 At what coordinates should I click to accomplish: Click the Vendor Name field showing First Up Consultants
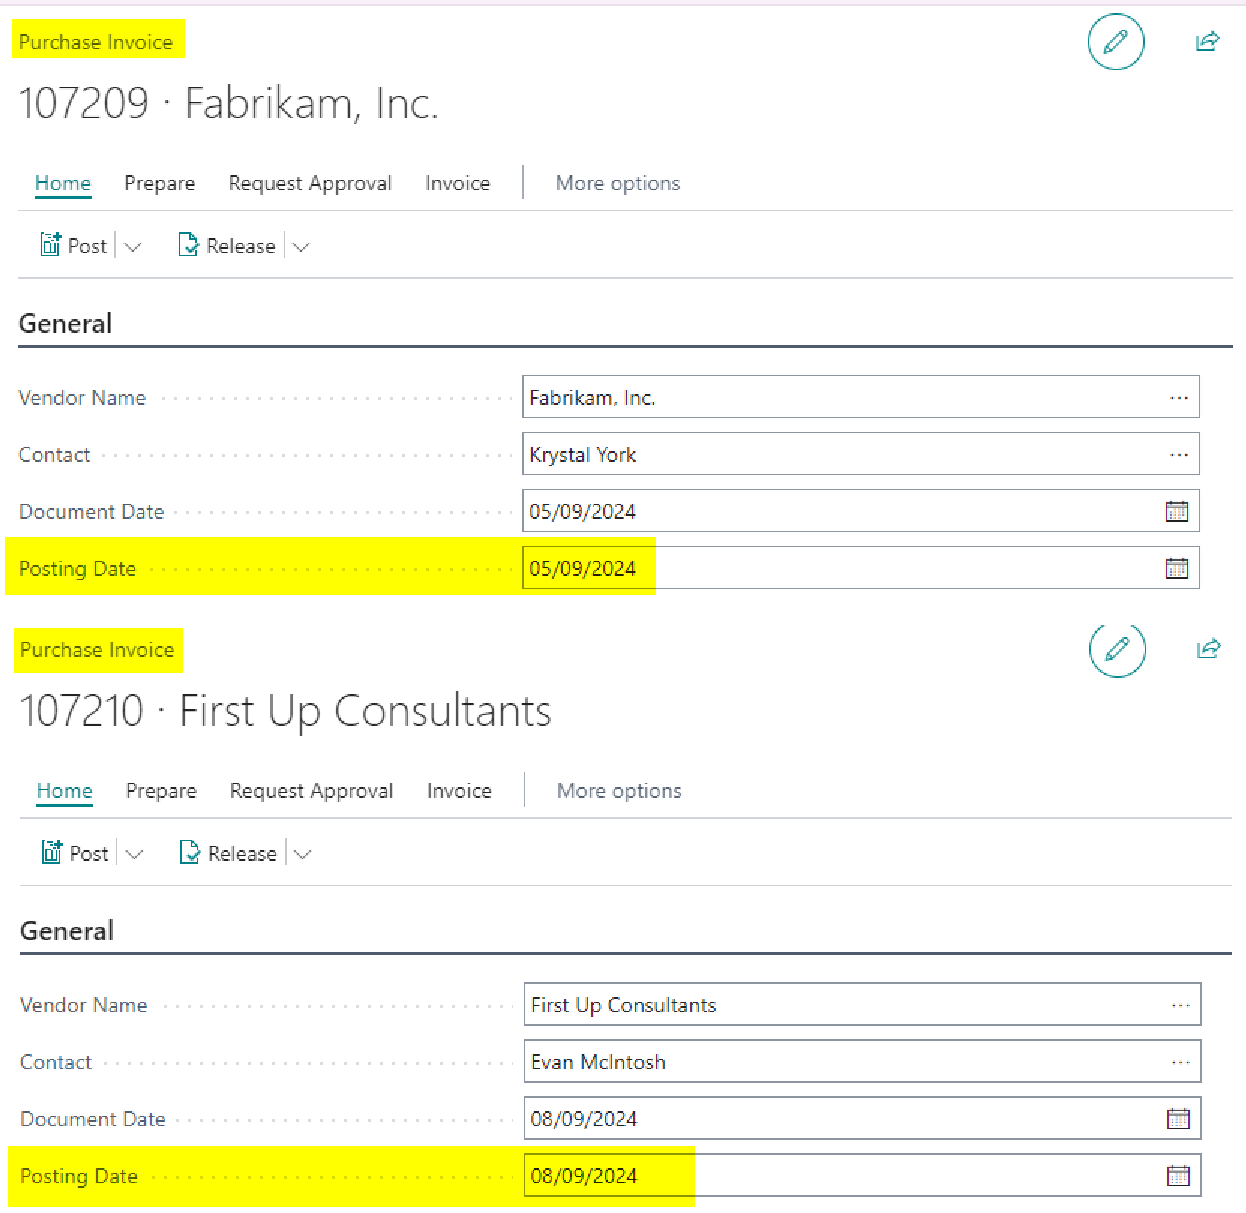click(840, 1005)
